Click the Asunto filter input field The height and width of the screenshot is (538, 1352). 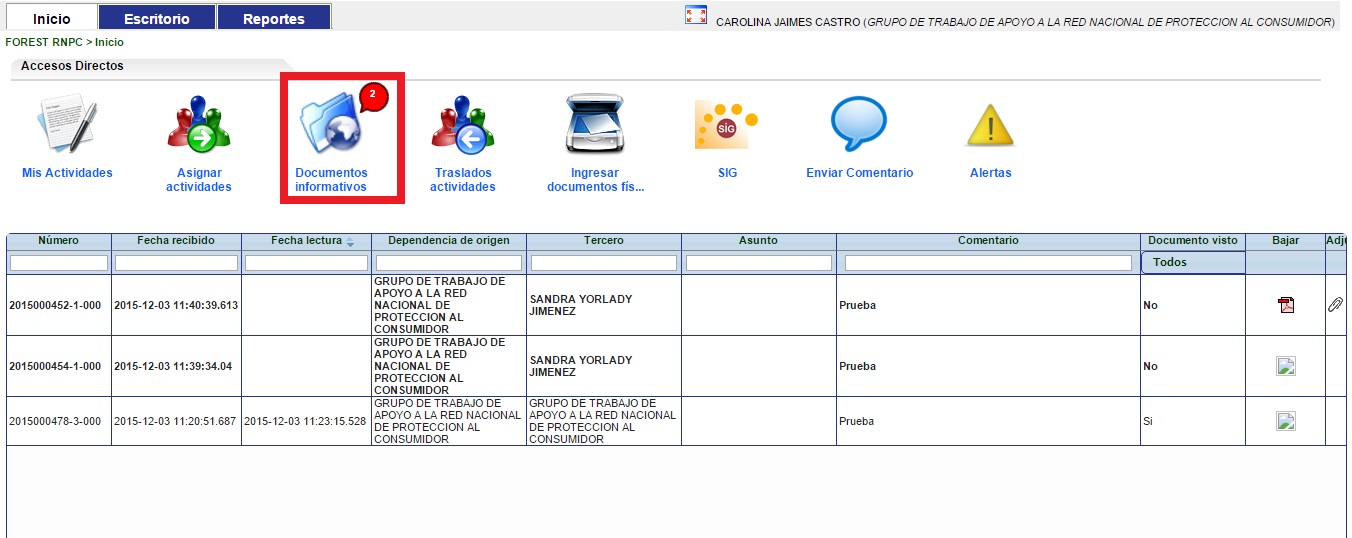[759, 263]
